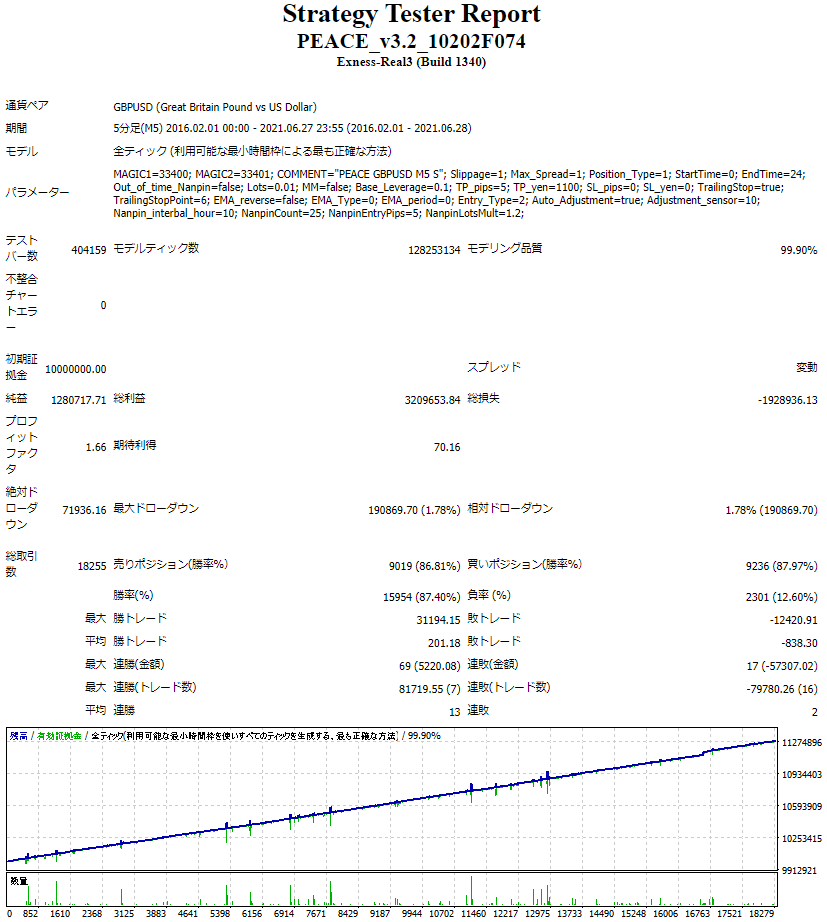Select short positions value 9019 (86.81%)

(x=424, y=566)
